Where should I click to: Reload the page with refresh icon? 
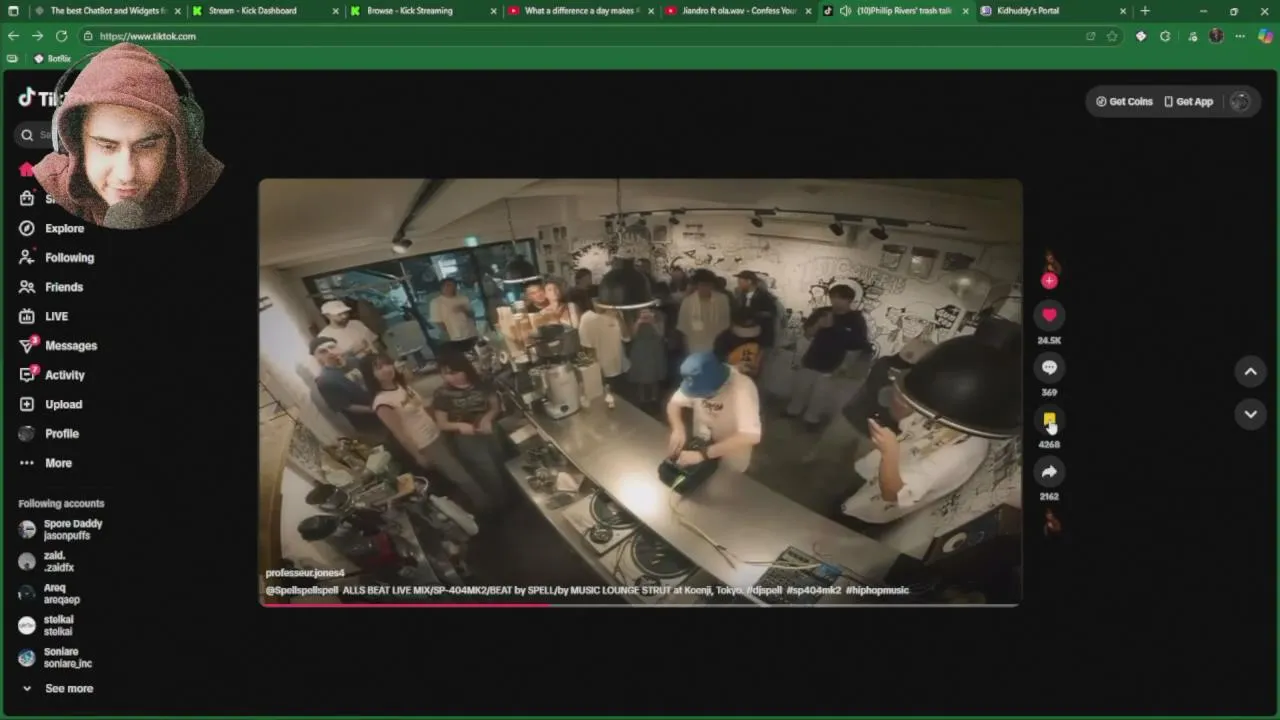[x=61, y=36]
